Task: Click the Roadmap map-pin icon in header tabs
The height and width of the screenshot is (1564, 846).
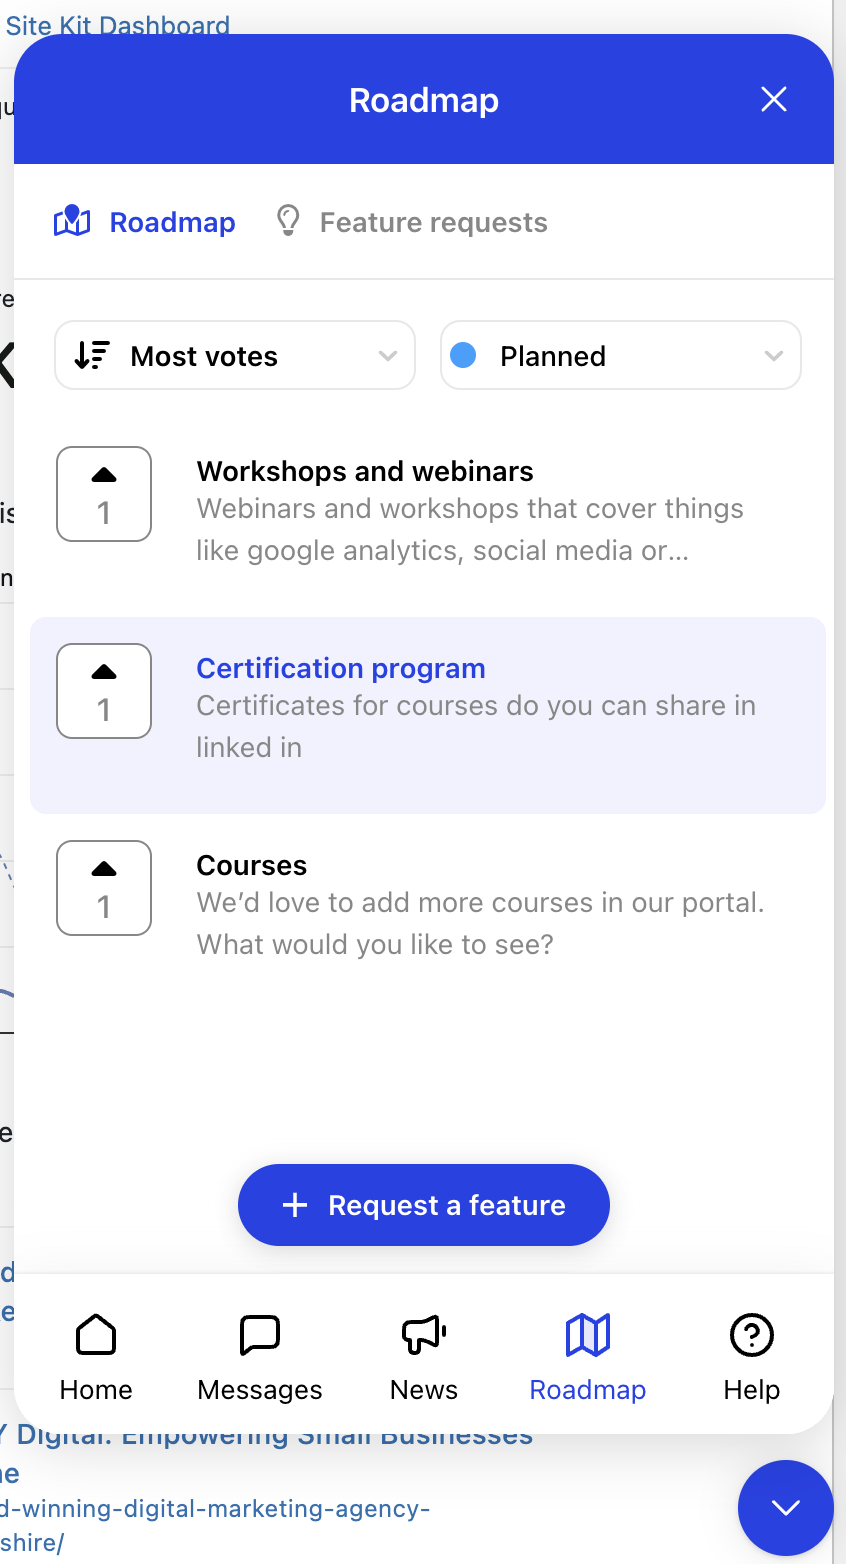Action: click(72, 221)
